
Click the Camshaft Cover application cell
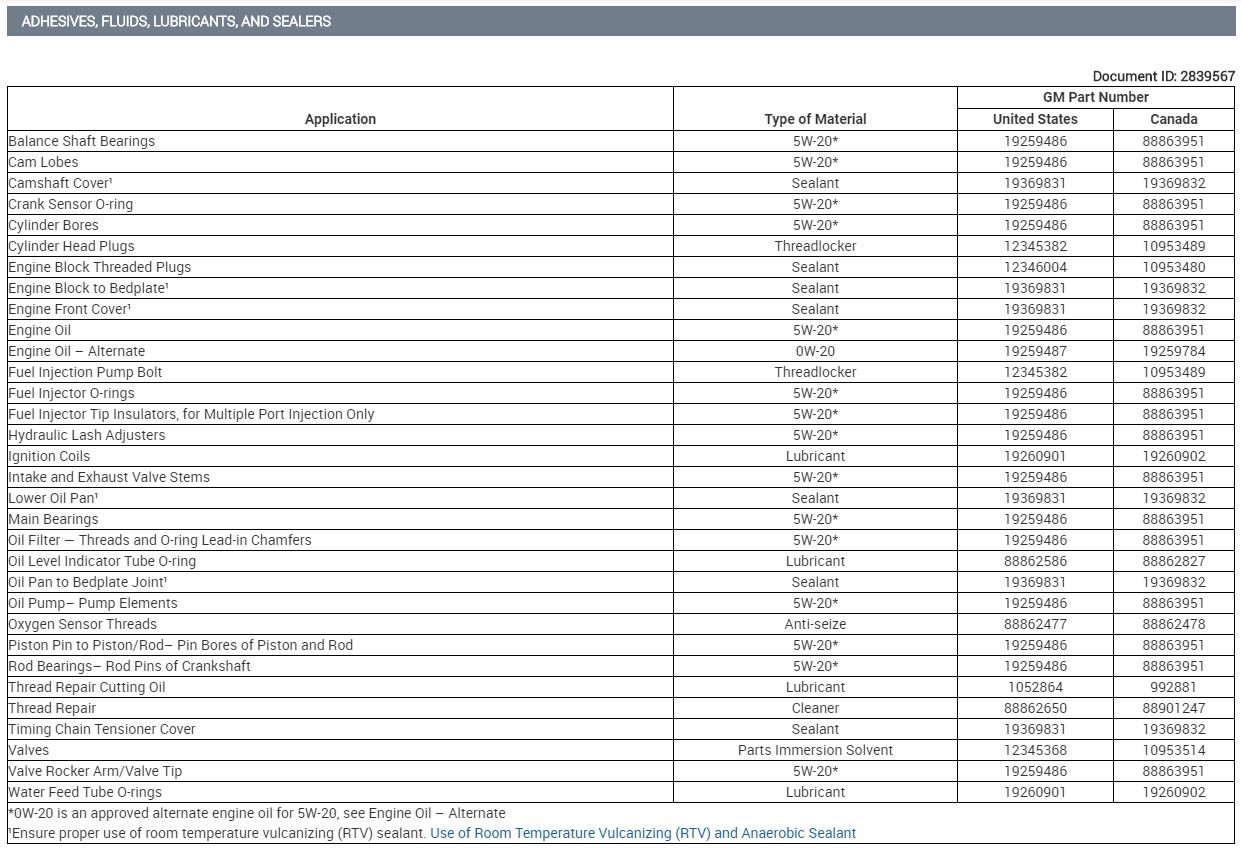coord(340,183)
